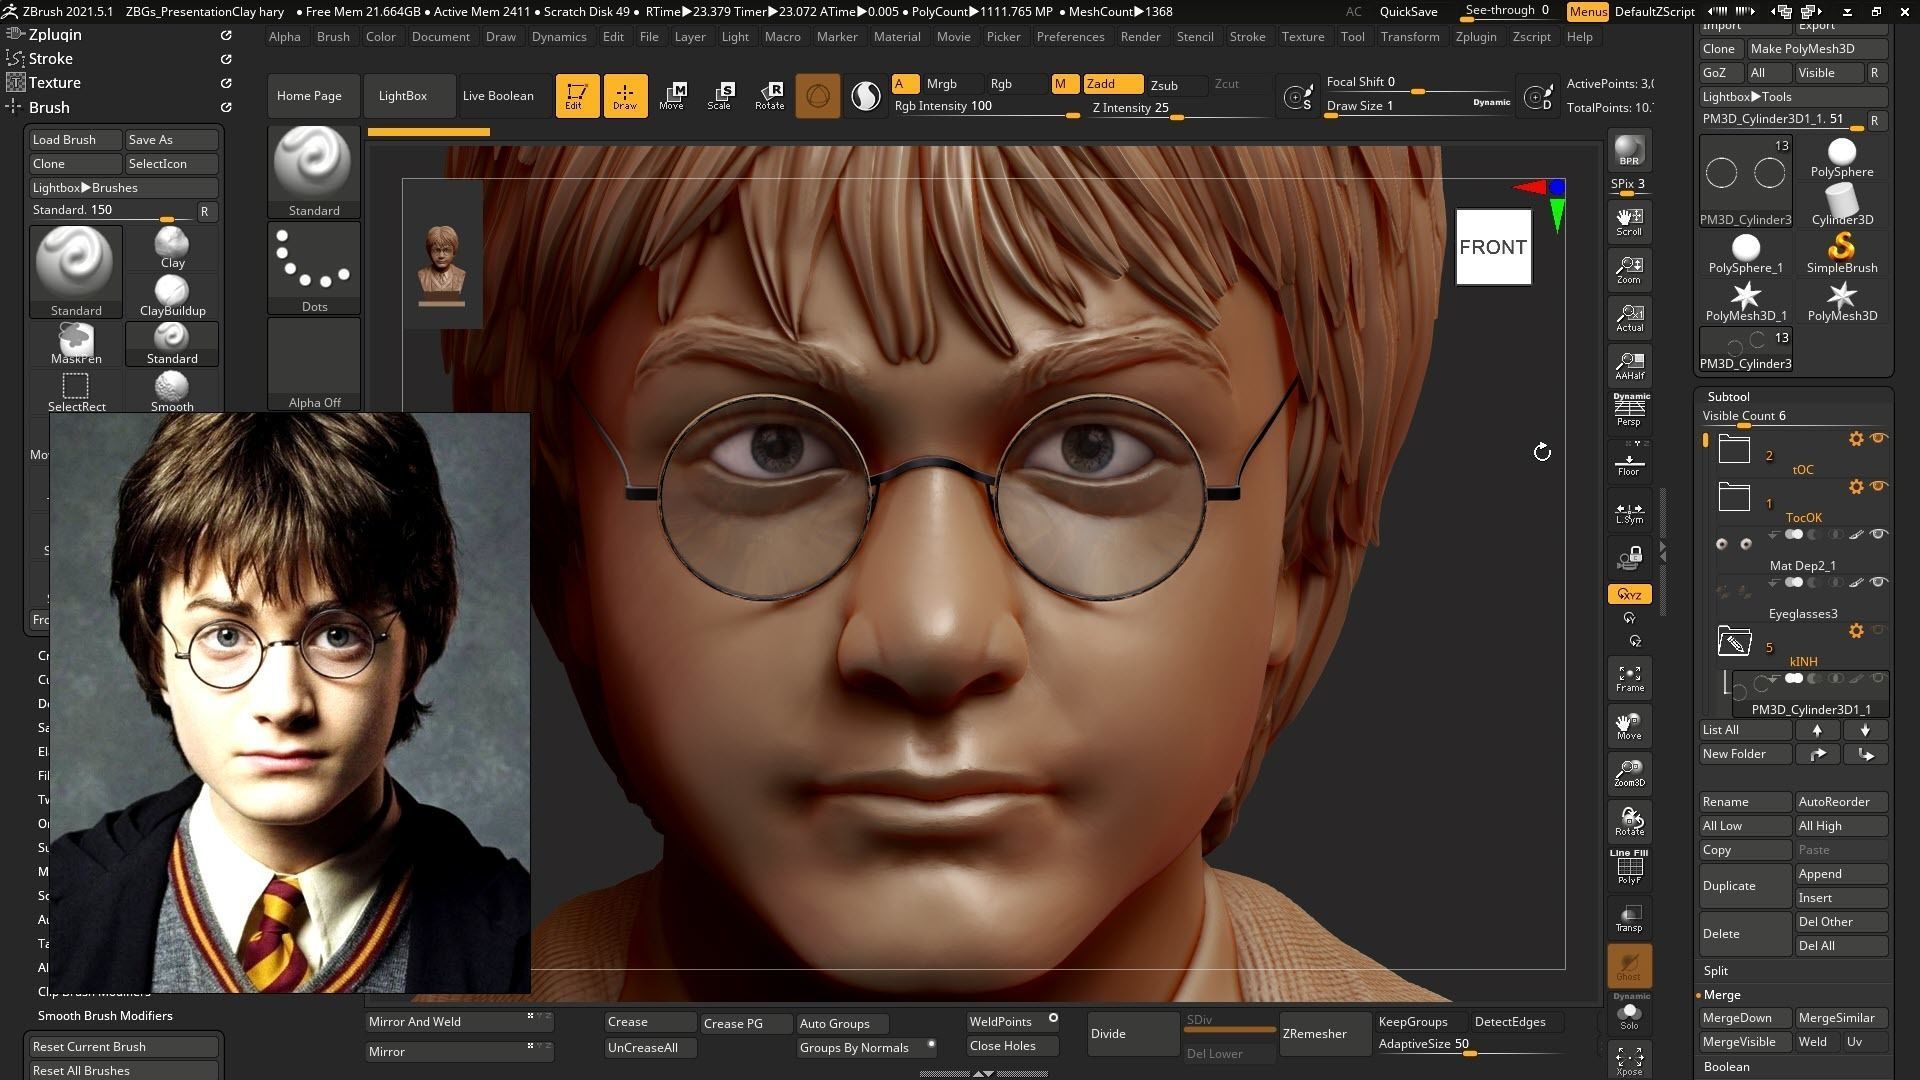Expand the Texture palette
This screenshot has height=1080, width=1920.
point(54,83)
